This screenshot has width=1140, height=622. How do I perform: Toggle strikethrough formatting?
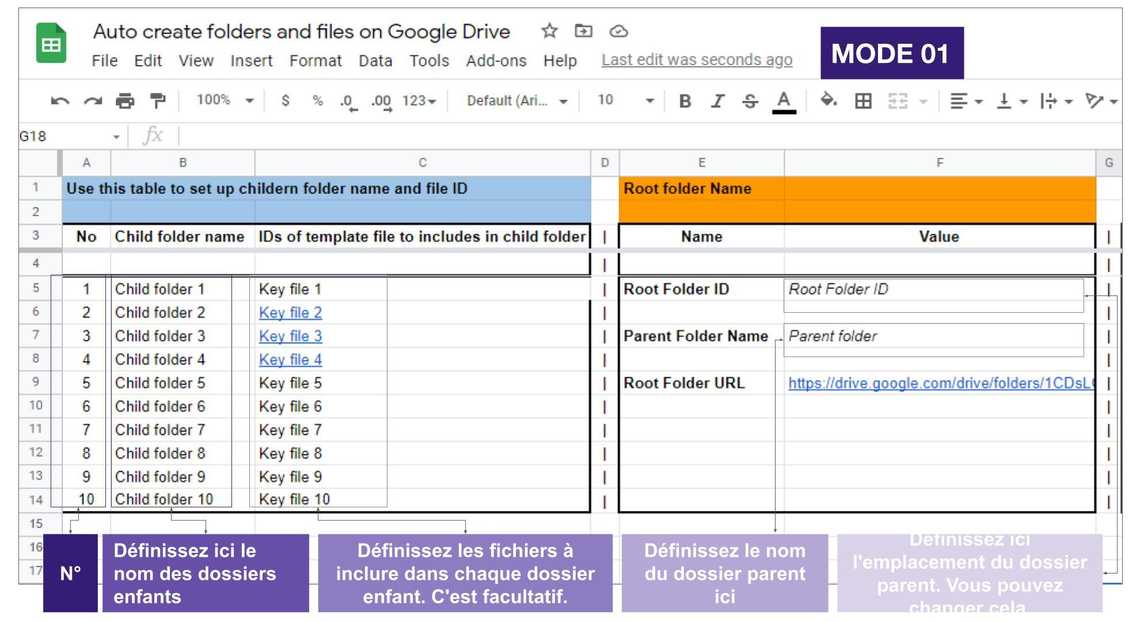pos(750,101)
